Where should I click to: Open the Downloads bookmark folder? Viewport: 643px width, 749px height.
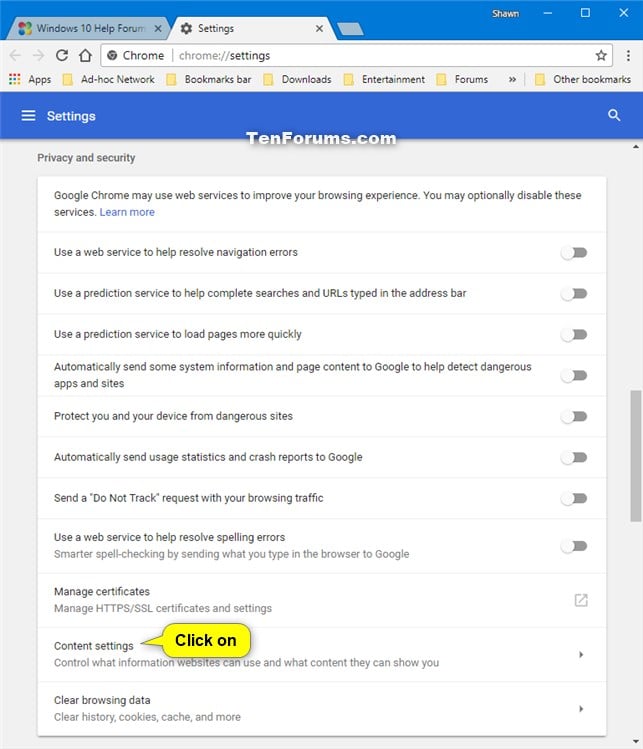[298, 79]
